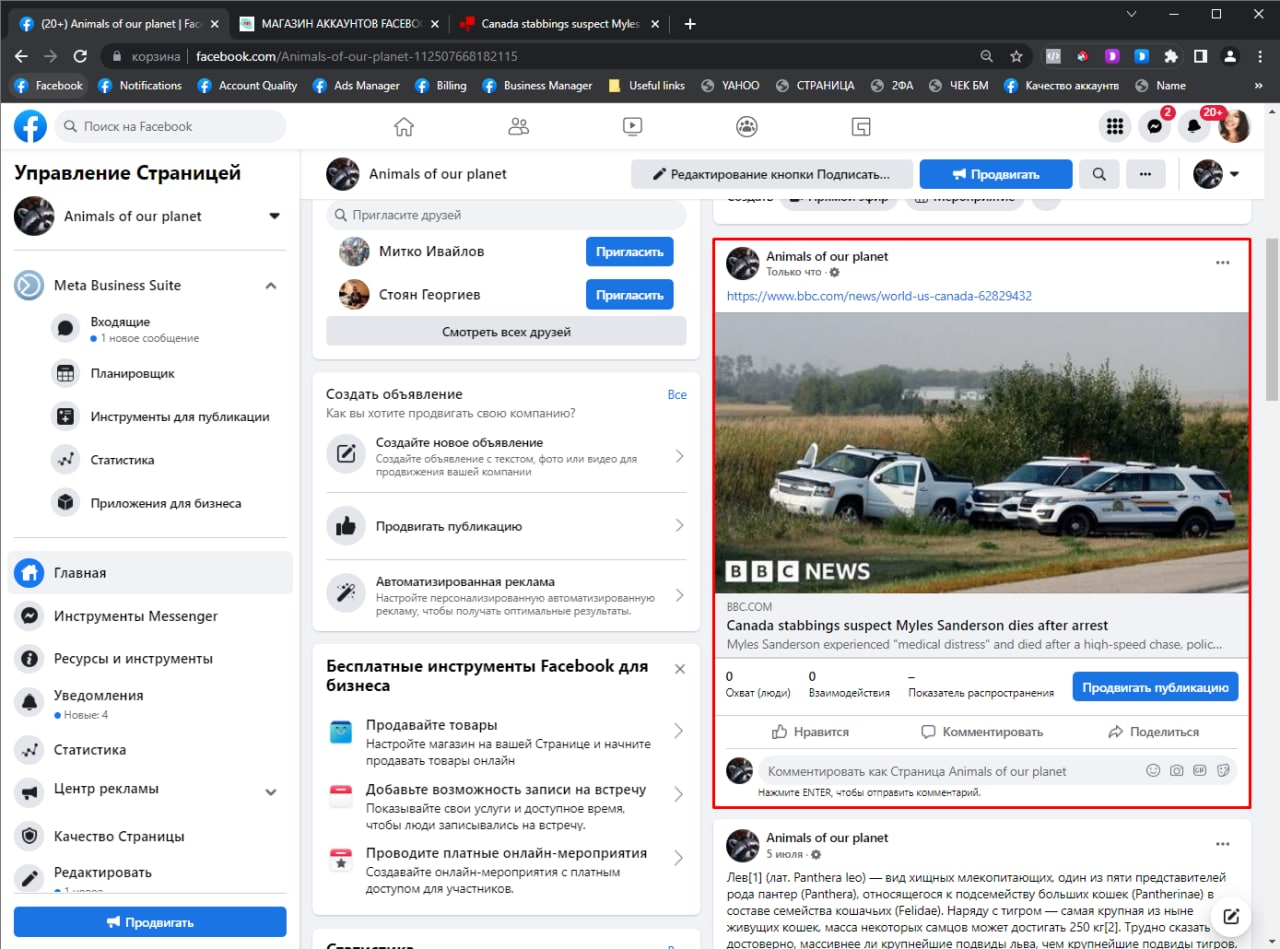1280x949 pixels.
Task: Open Gaming icon in top navigation
Action: click(861, 126)
